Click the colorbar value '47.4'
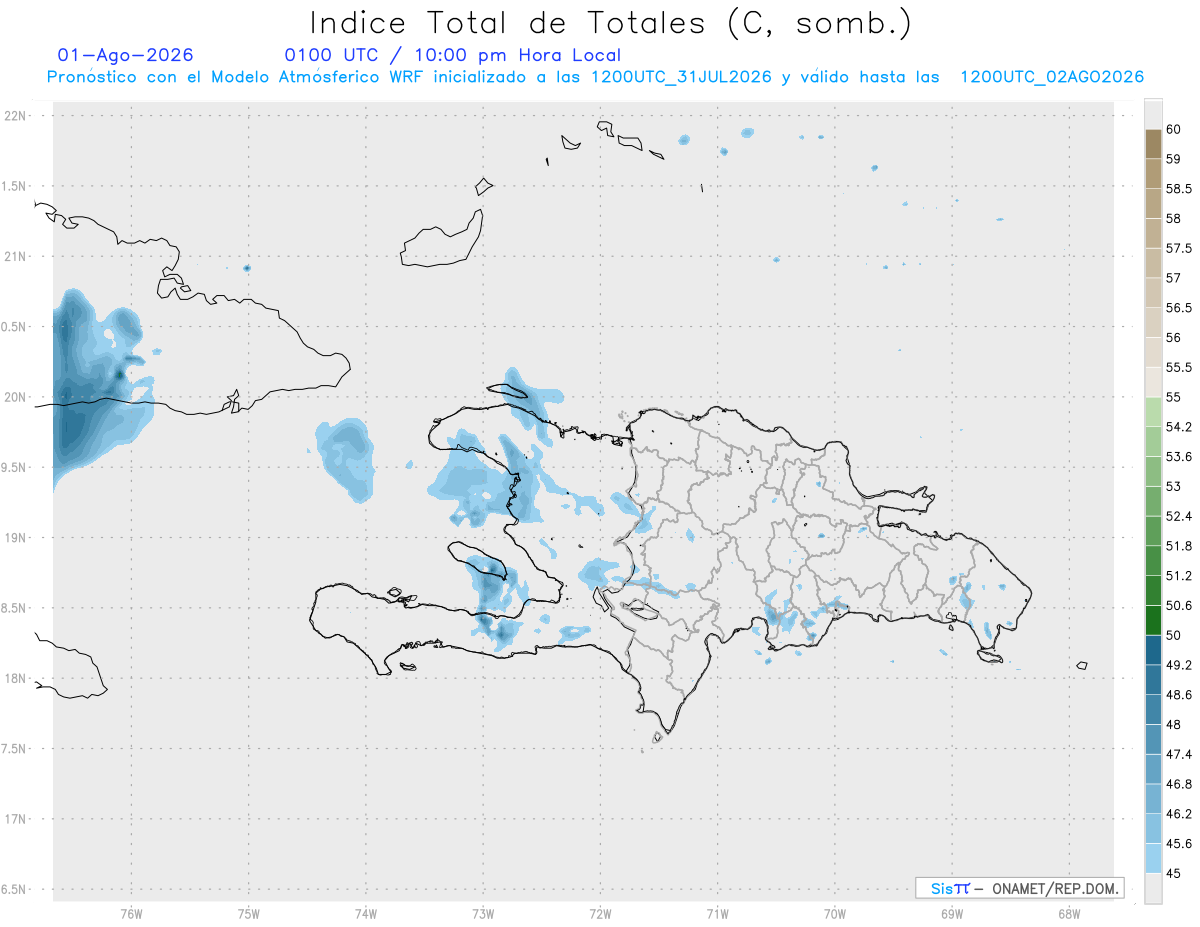 [1178, 754]
